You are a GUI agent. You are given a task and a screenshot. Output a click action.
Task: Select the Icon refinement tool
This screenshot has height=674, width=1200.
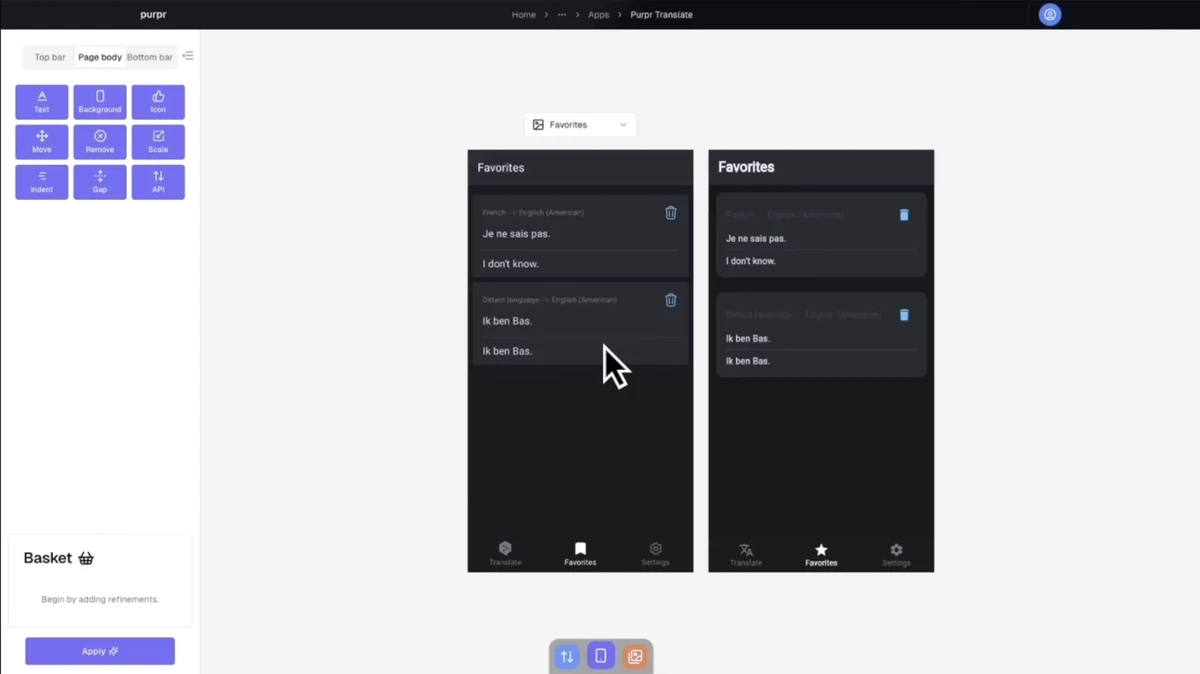[158, 102]
